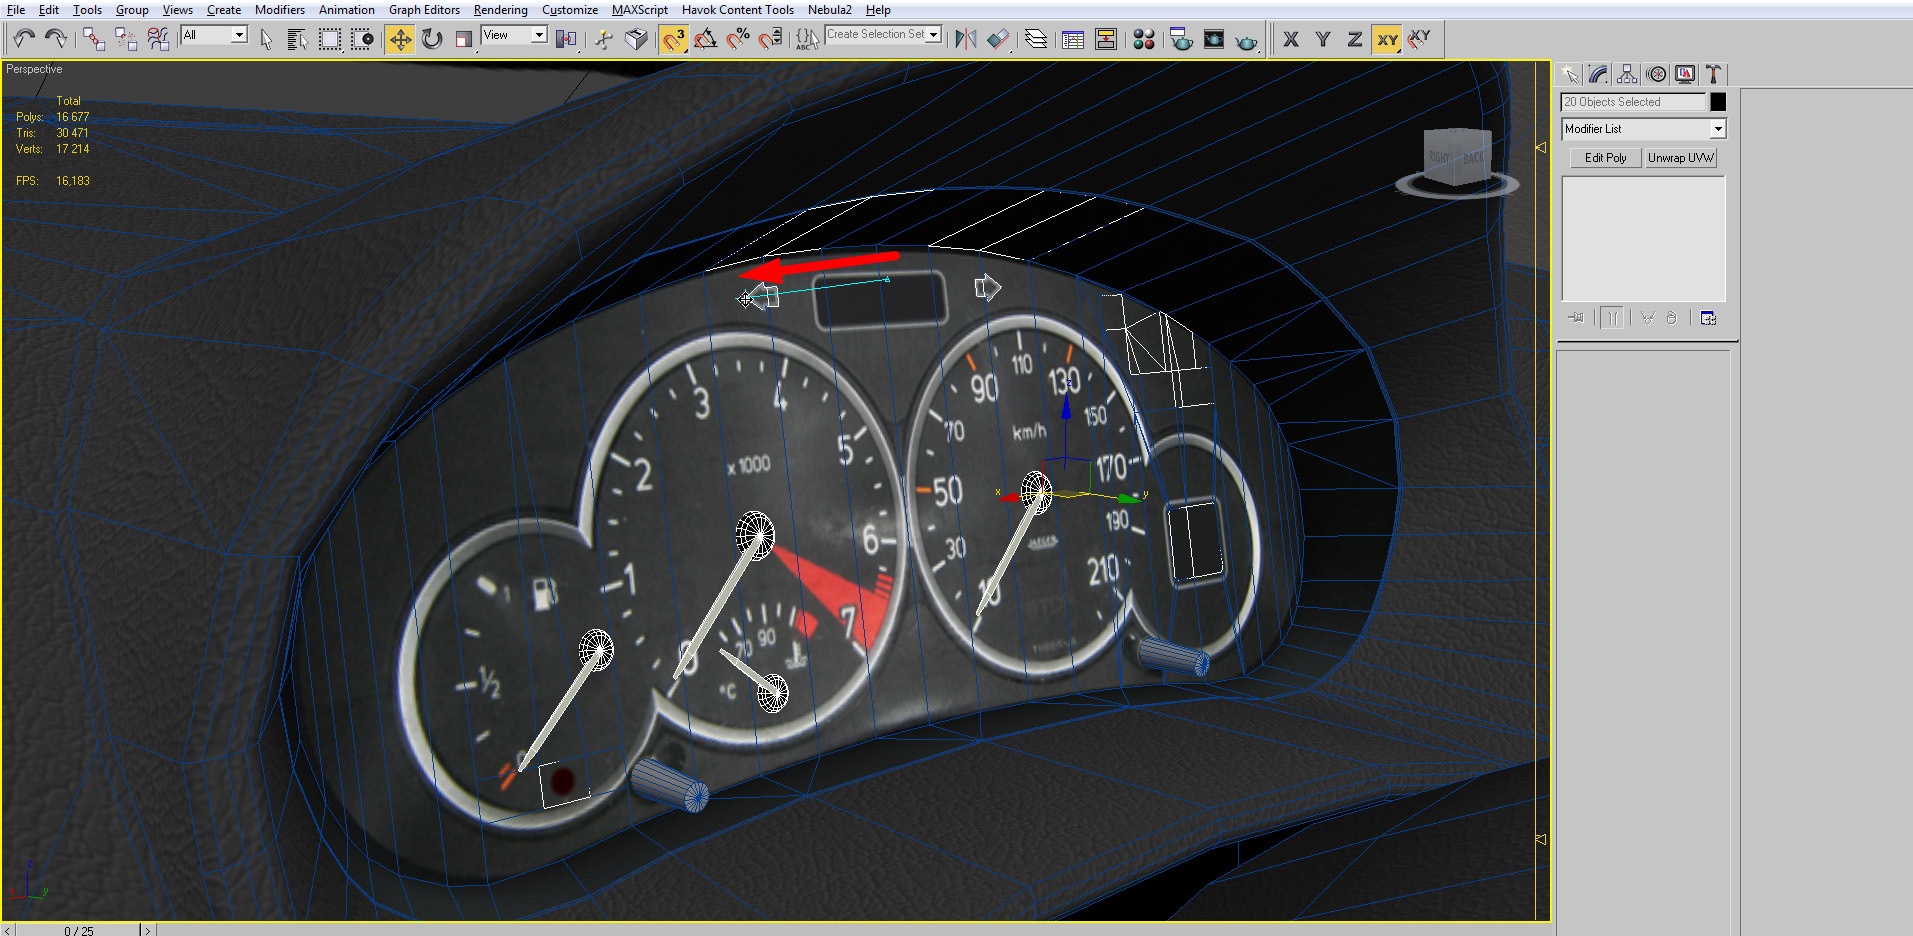Click the black object color swatch
Screen dimensions: 1913x936
1718,102
